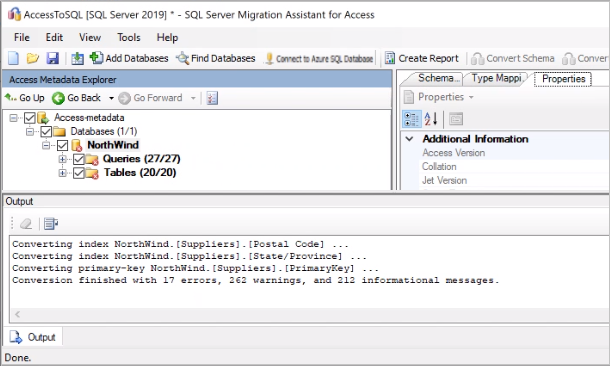Image resolution: width=611 pixels, height=366 pixels.
Task: Click Add Databases in the toolbar
Action: (x=129, y=58)
